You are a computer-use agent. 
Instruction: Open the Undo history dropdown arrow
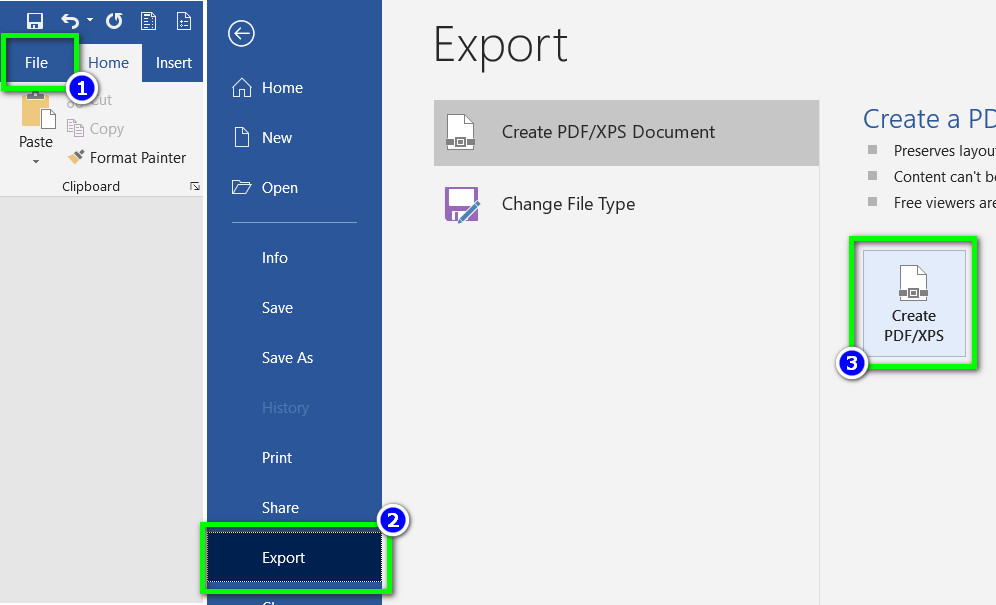[90, 20]
